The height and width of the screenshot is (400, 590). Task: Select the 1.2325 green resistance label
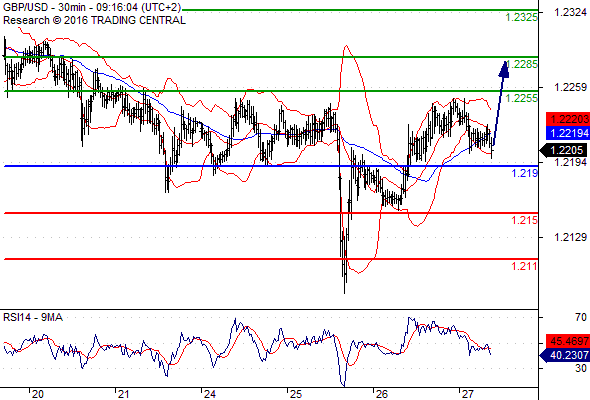coord(521,17)
